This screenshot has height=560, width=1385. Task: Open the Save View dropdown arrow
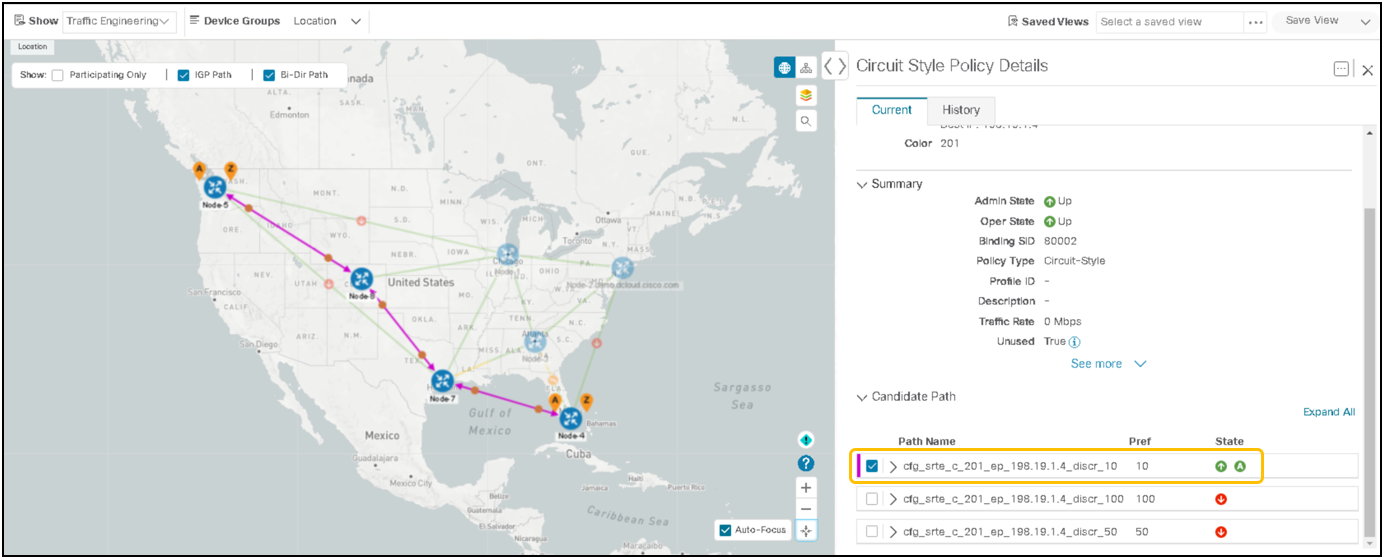(x=1366, y=21)
